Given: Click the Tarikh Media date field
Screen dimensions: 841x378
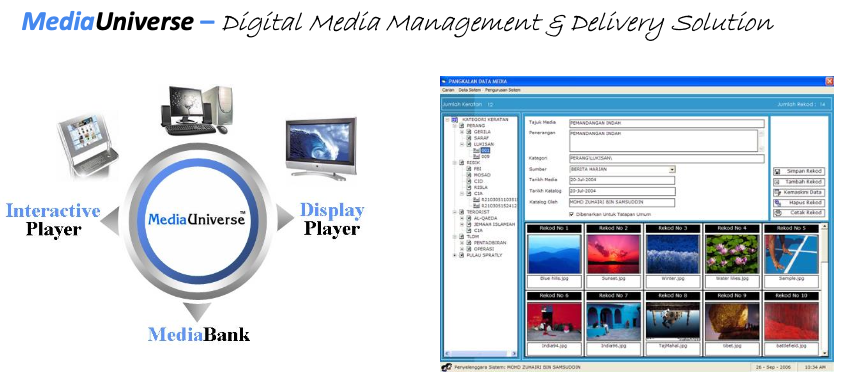Looking at the screenshot, I should 622,180.
